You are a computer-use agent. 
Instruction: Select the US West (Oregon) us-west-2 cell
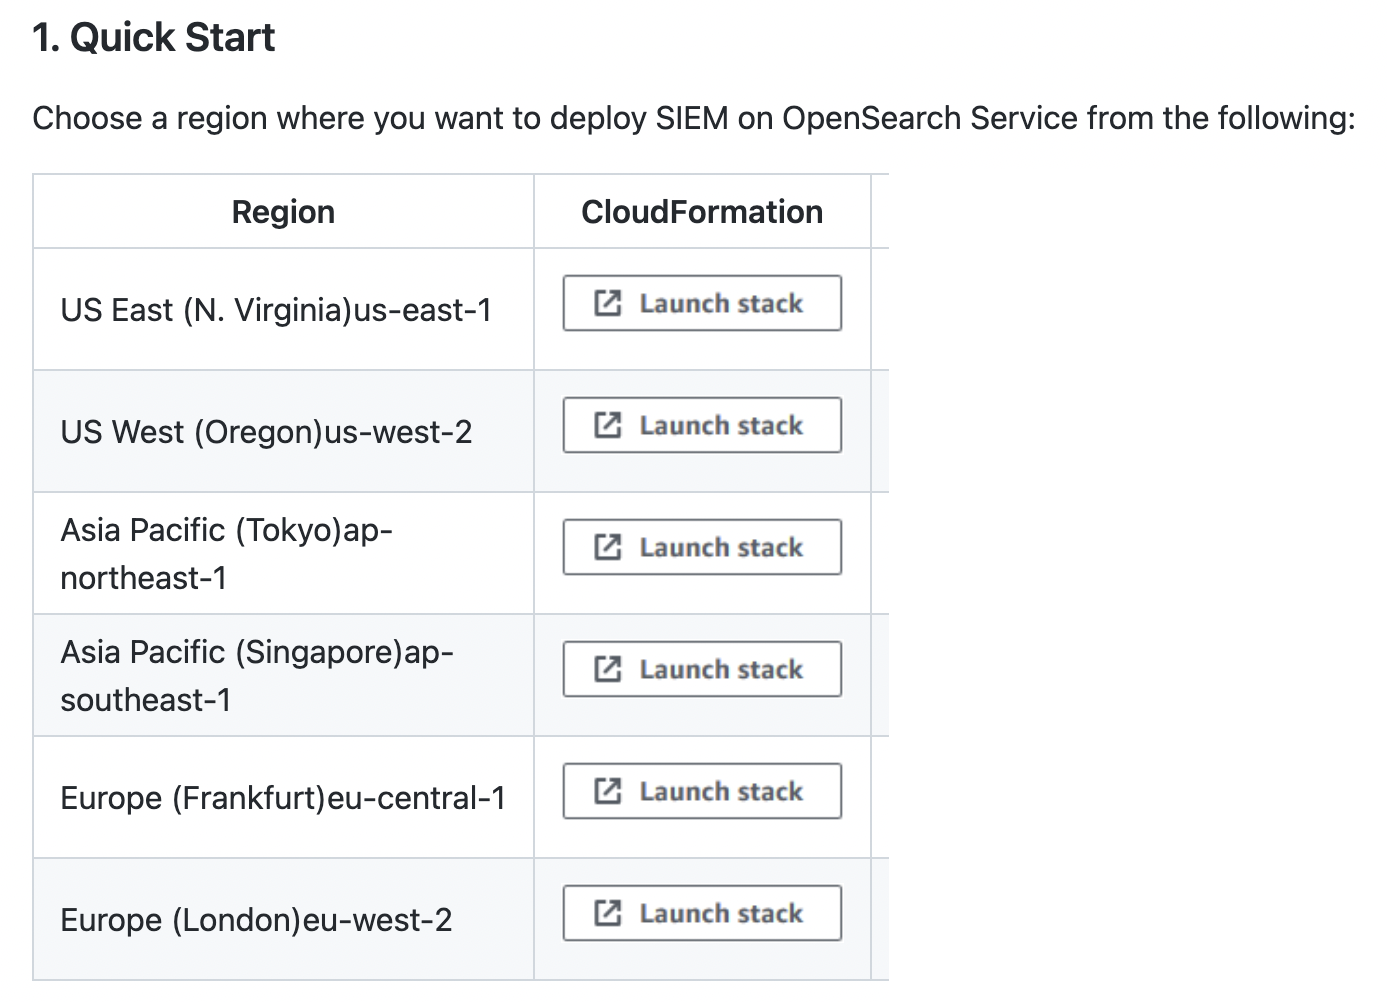(283, 431)
